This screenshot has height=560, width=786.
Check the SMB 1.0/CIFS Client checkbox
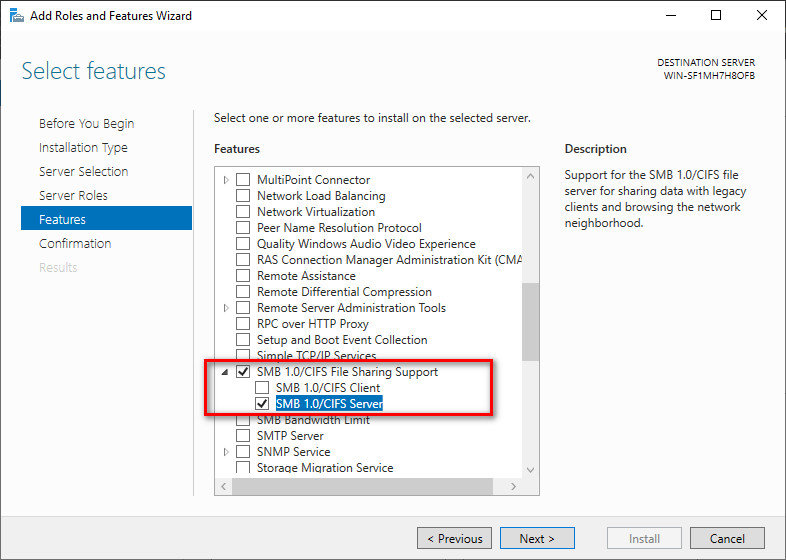pyautogui.click(x=262, y=388)
